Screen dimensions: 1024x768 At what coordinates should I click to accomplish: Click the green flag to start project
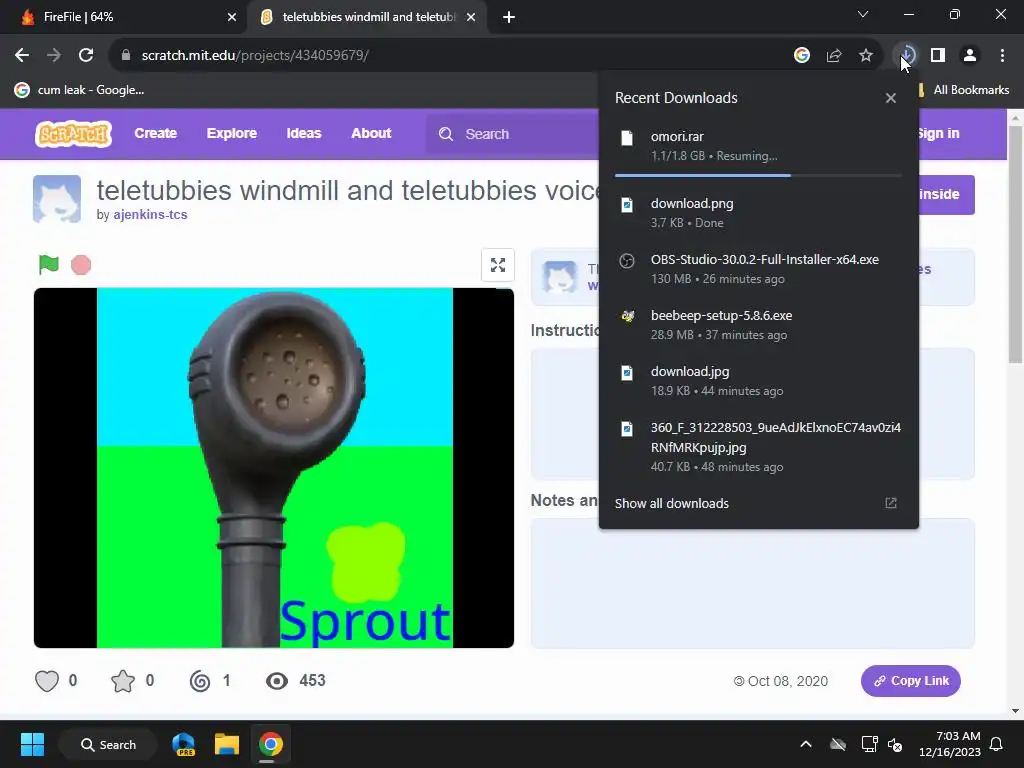(x=49, y=264)
